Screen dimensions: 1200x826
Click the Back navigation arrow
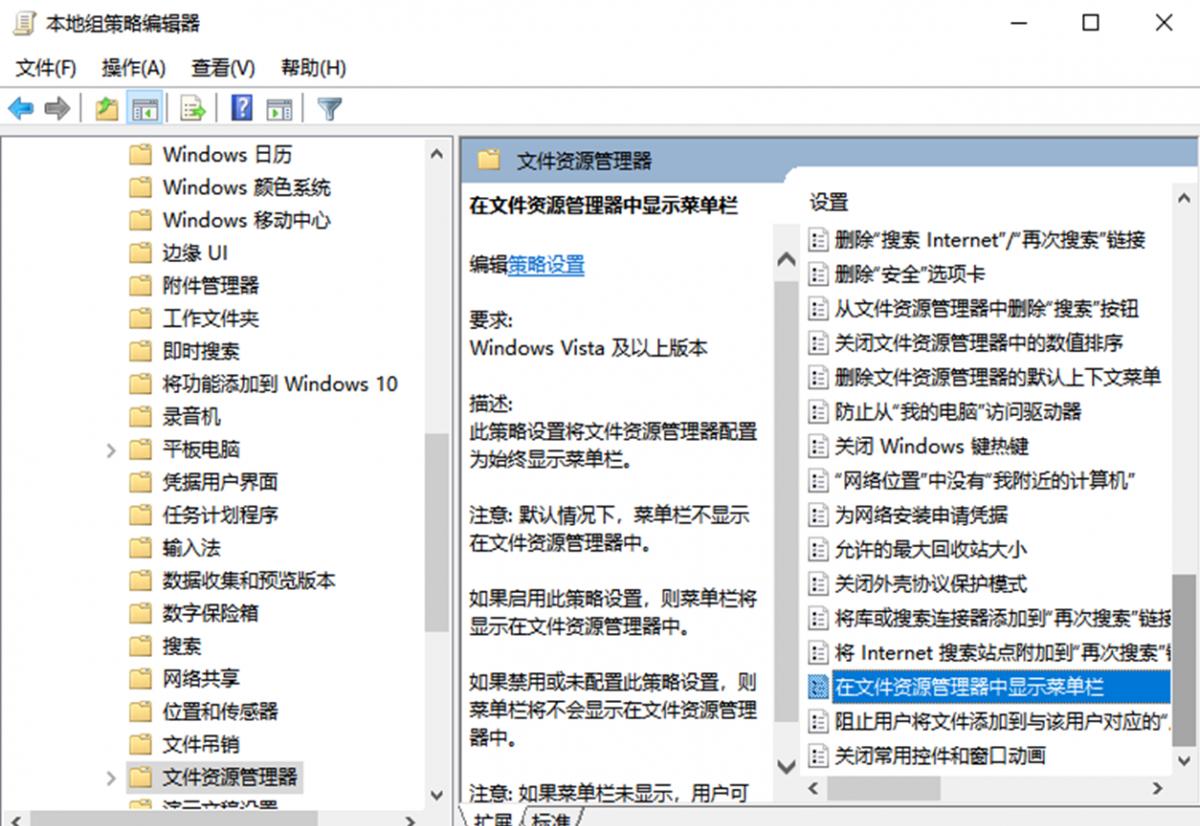click(x=18, y=107)
